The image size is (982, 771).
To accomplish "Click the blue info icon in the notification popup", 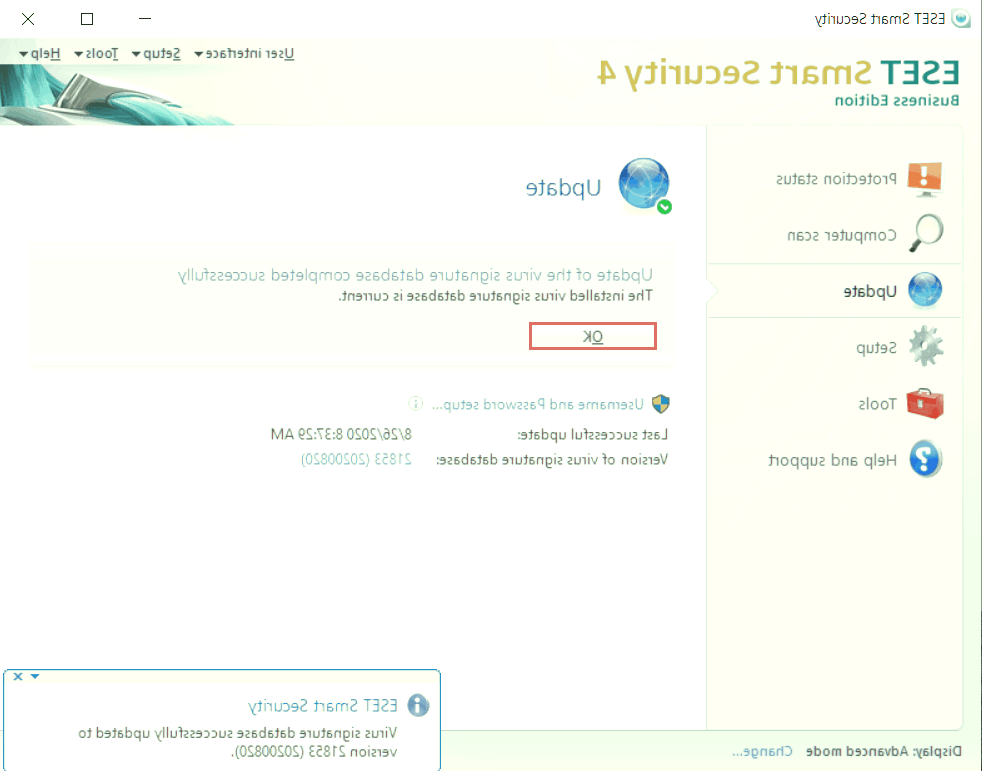I will click(x=418, y=705).
